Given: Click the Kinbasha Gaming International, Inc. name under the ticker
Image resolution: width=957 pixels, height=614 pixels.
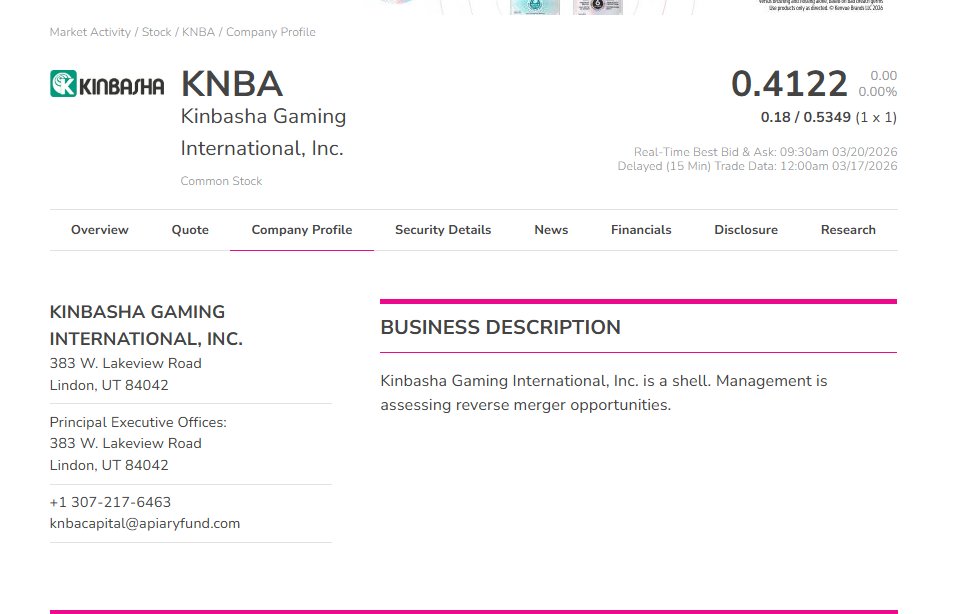Looking at the screenshot, I should click(x=263, y=132).
